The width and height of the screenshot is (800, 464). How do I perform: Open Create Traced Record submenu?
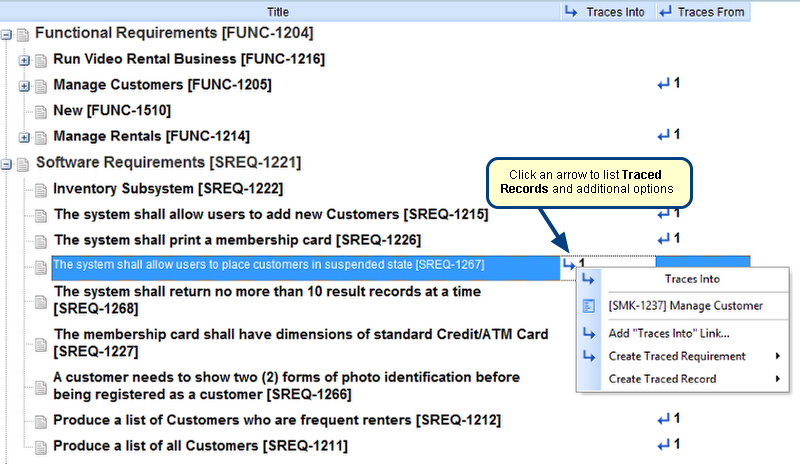pyautogui.click(x=662, y=379)
